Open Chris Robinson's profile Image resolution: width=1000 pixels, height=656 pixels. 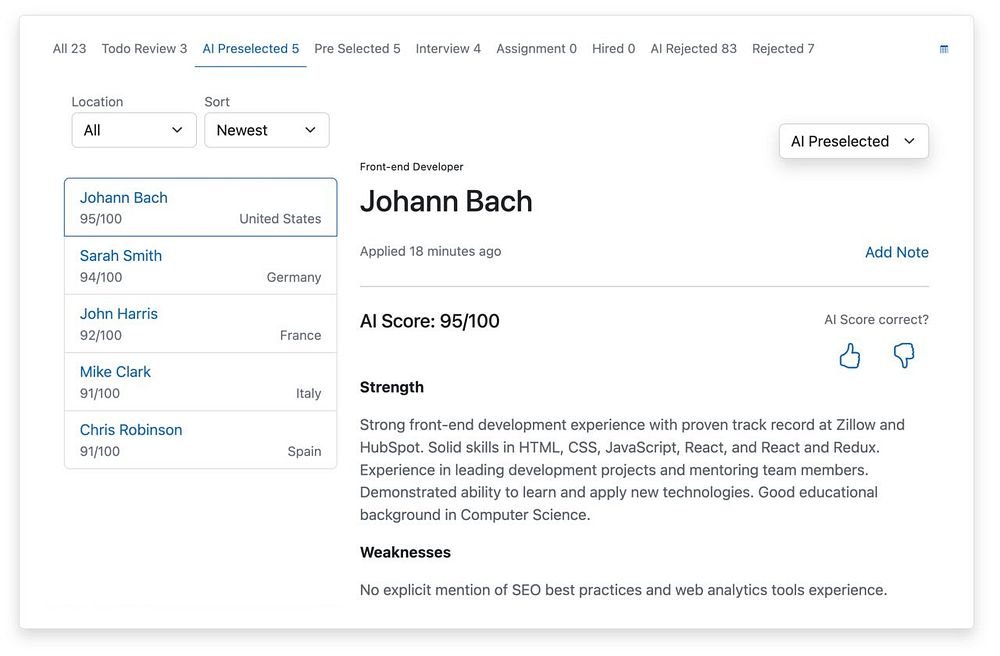coord(200,440)
